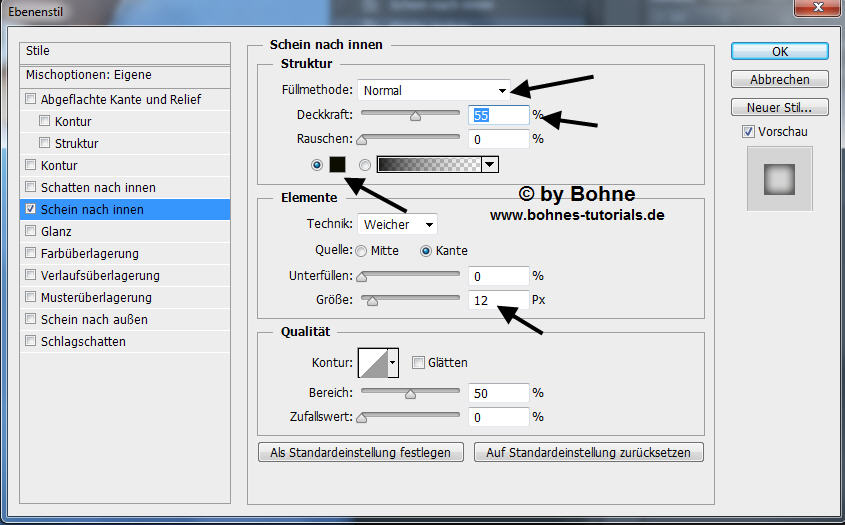Click the Unterfüllen slider handle
Image resolution: width=845 pixels, height=525 pixels.
pyautogui.click(x=362, y=277)
